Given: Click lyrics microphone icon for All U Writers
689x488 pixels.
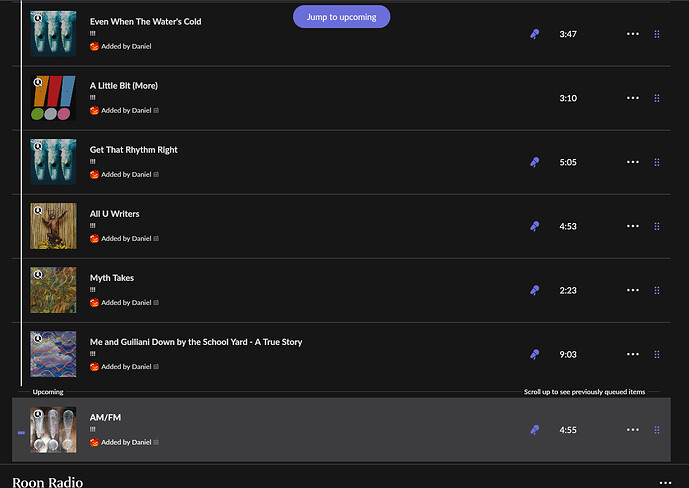Looking at the screenshot, I should tap(535, 226).
